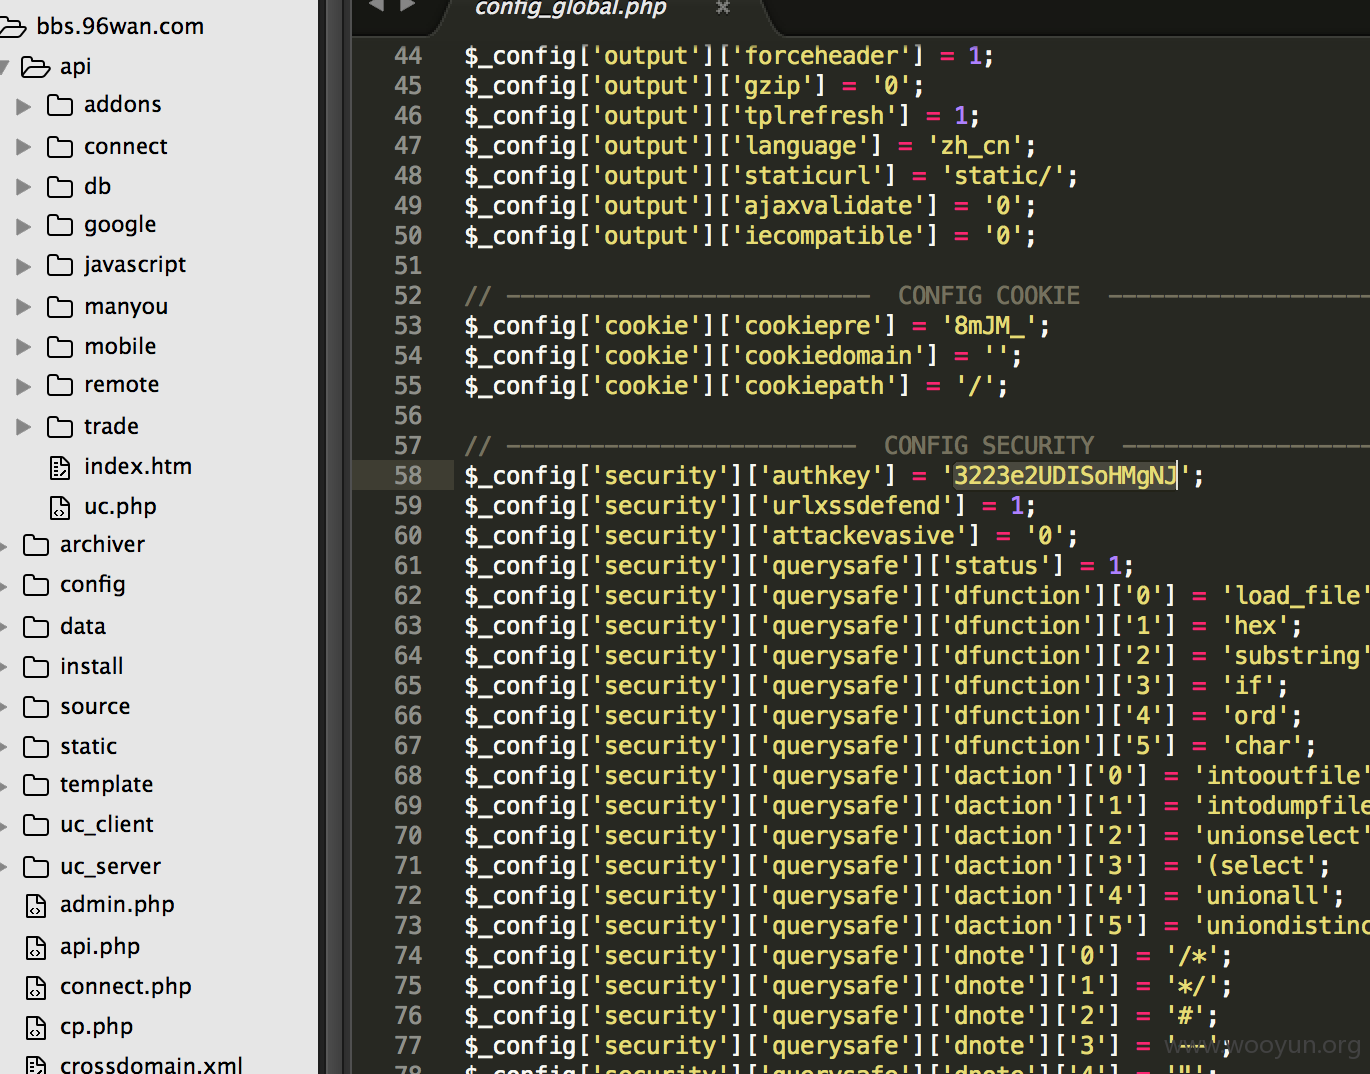Click the cp.php file icon
The height and width of the screenshot is (1074, 1370).
(36, 1028)
